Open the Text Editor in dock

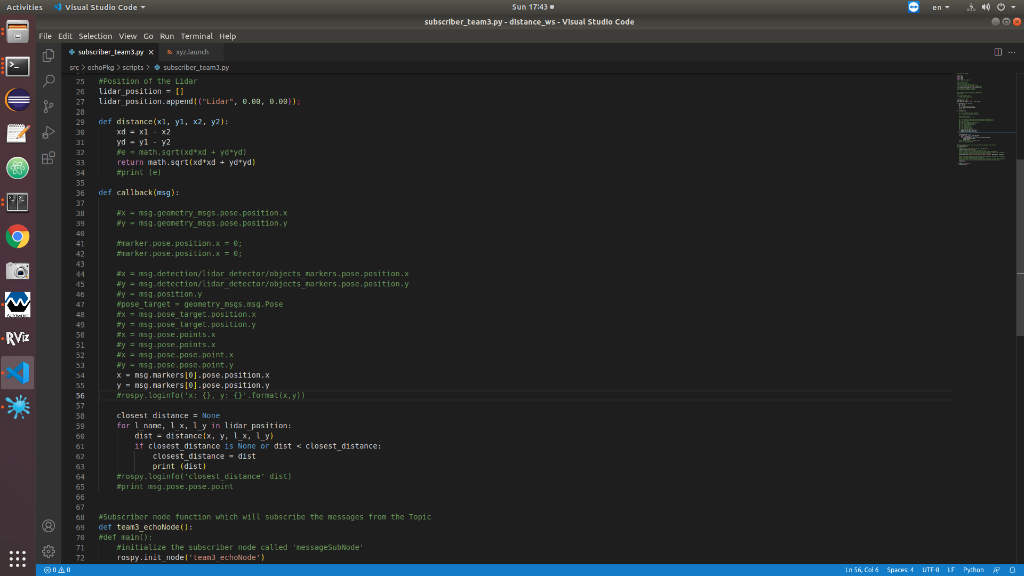point(18,134)
